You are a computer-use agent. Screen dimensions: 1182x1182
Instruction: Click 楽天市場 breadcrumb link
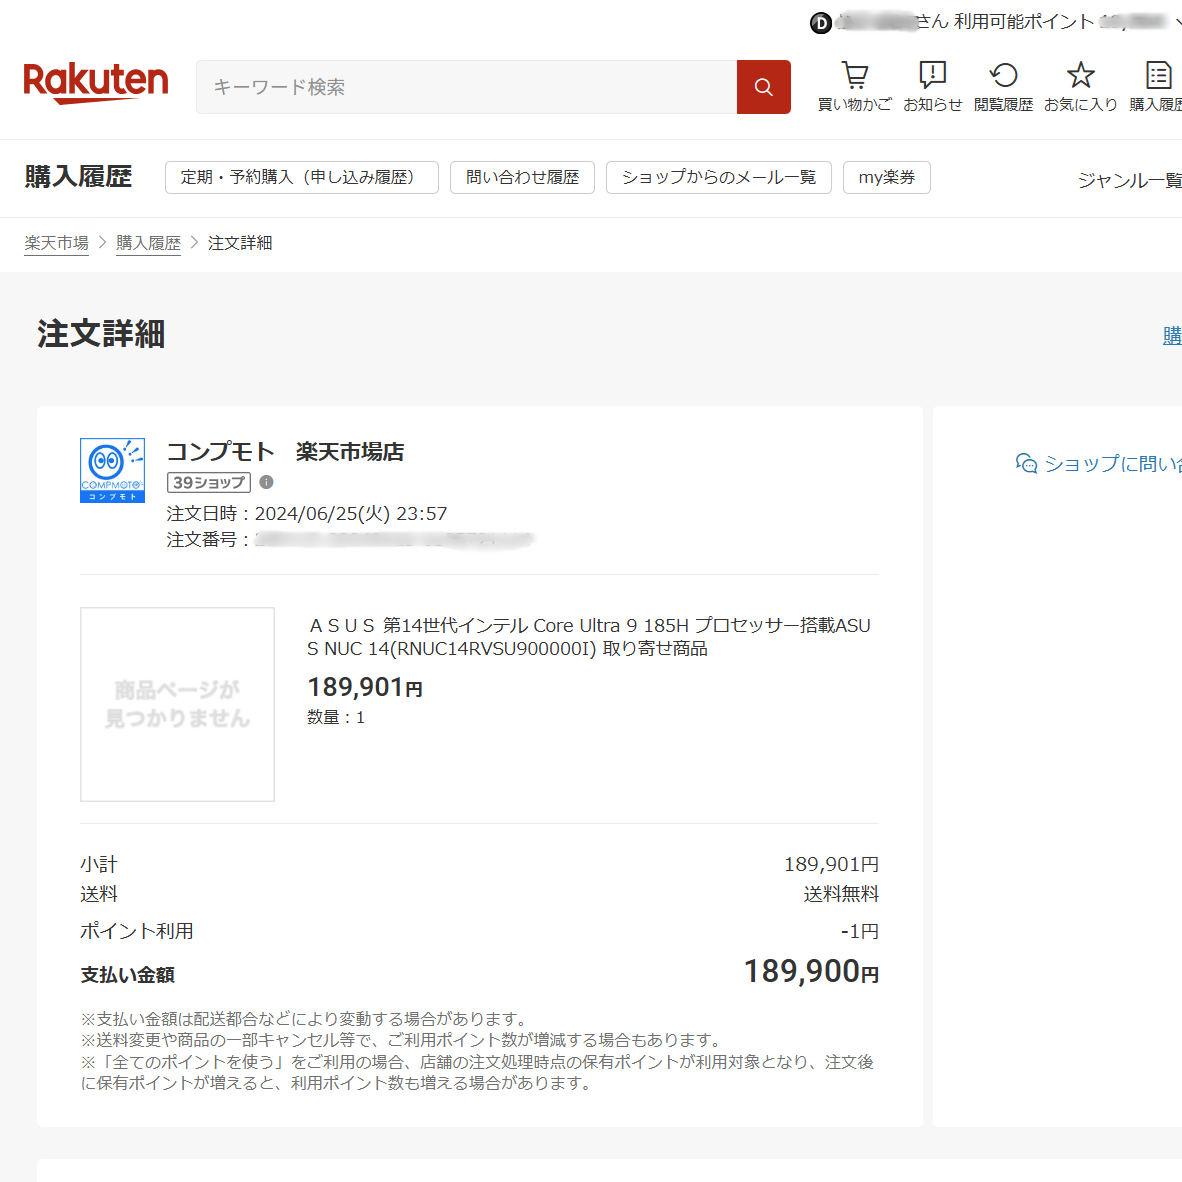pyautogui.click(x=57, y=243)
